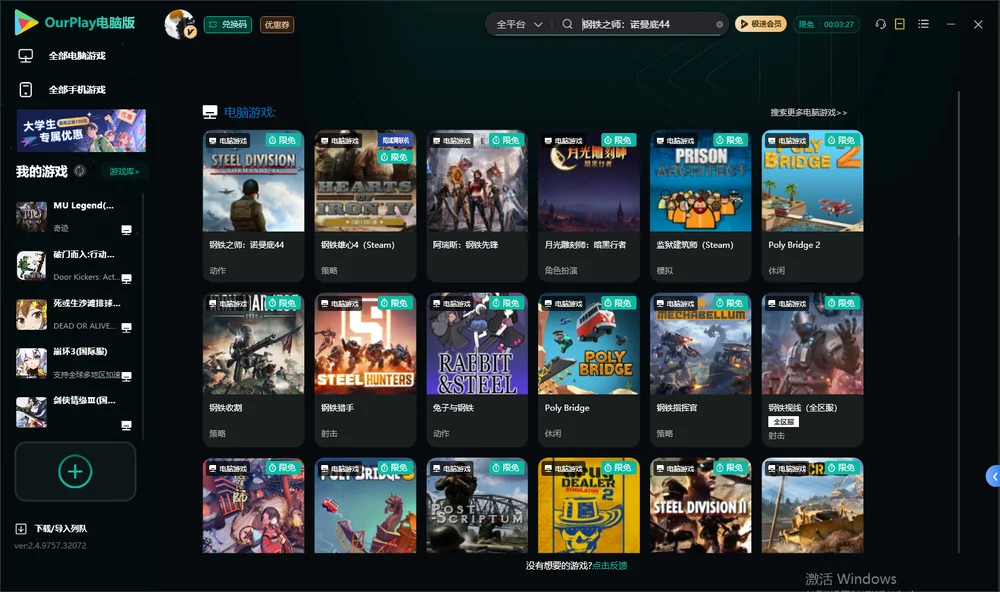Open Hearts of Iron IV 钢铁雄心4 card
The height and width of the screenshot is (592, 1000).
click(365, 206)
